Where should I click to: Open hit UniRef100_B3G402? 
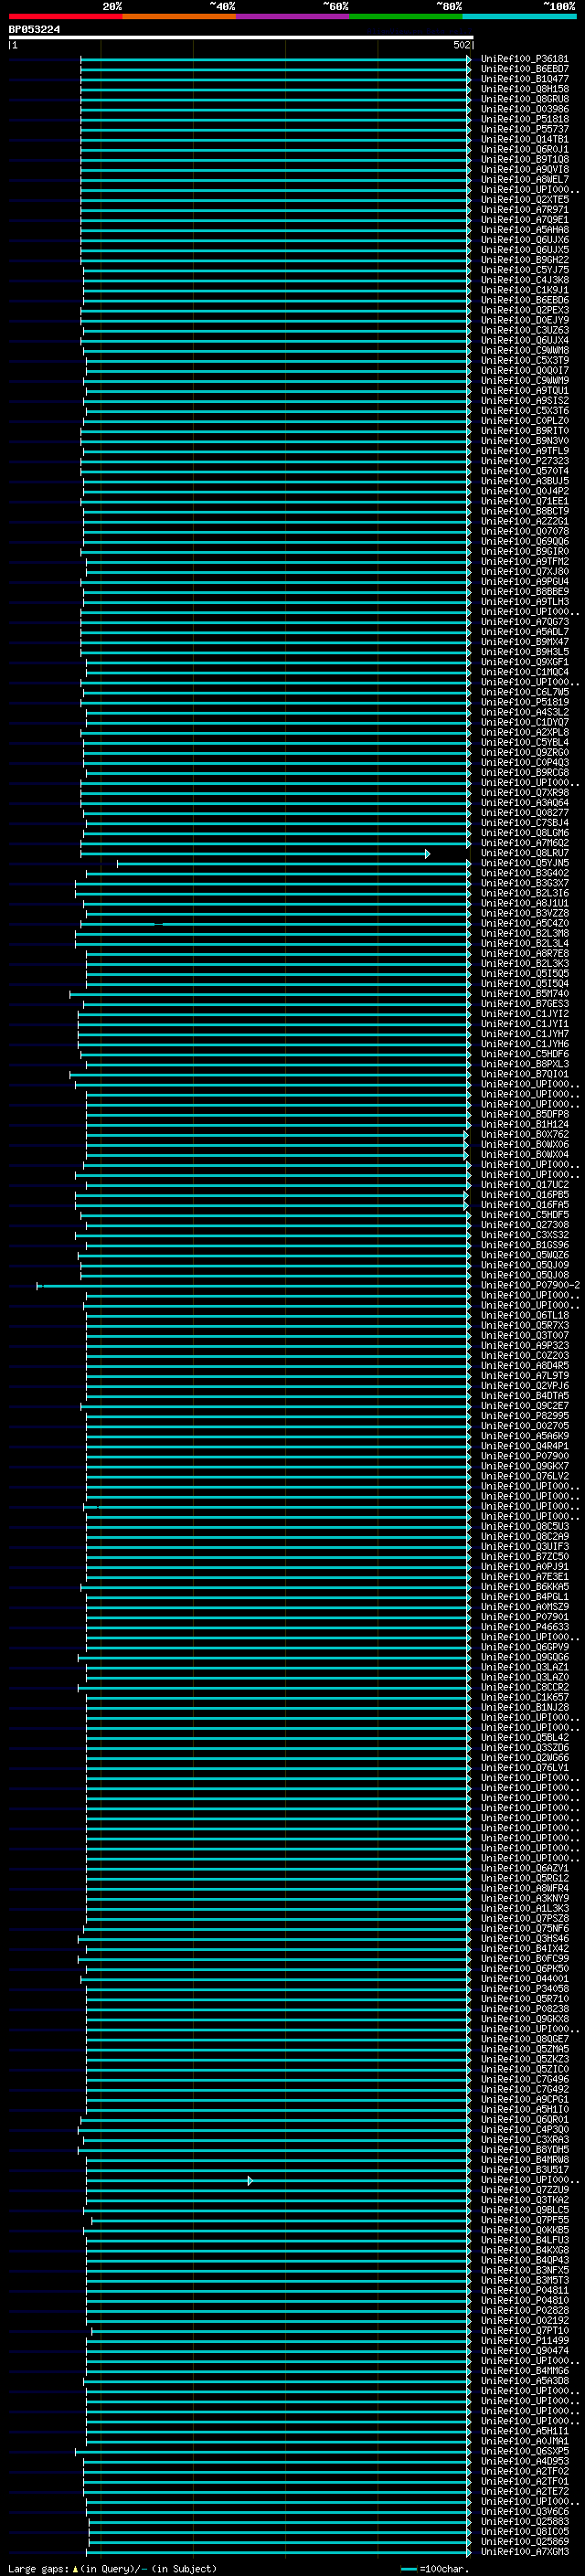tap(524, 873)
